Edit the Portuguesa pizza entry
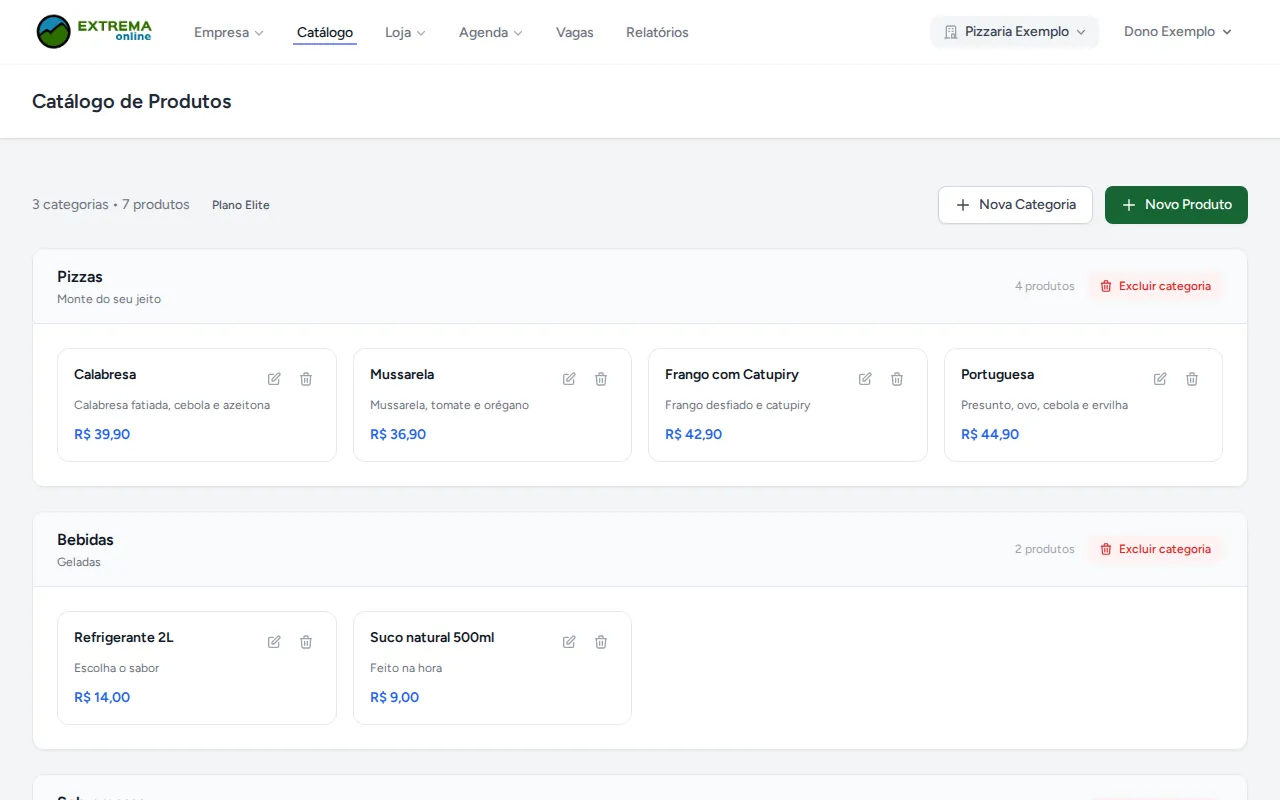1280x800 pixels. tap(1160, 379)
